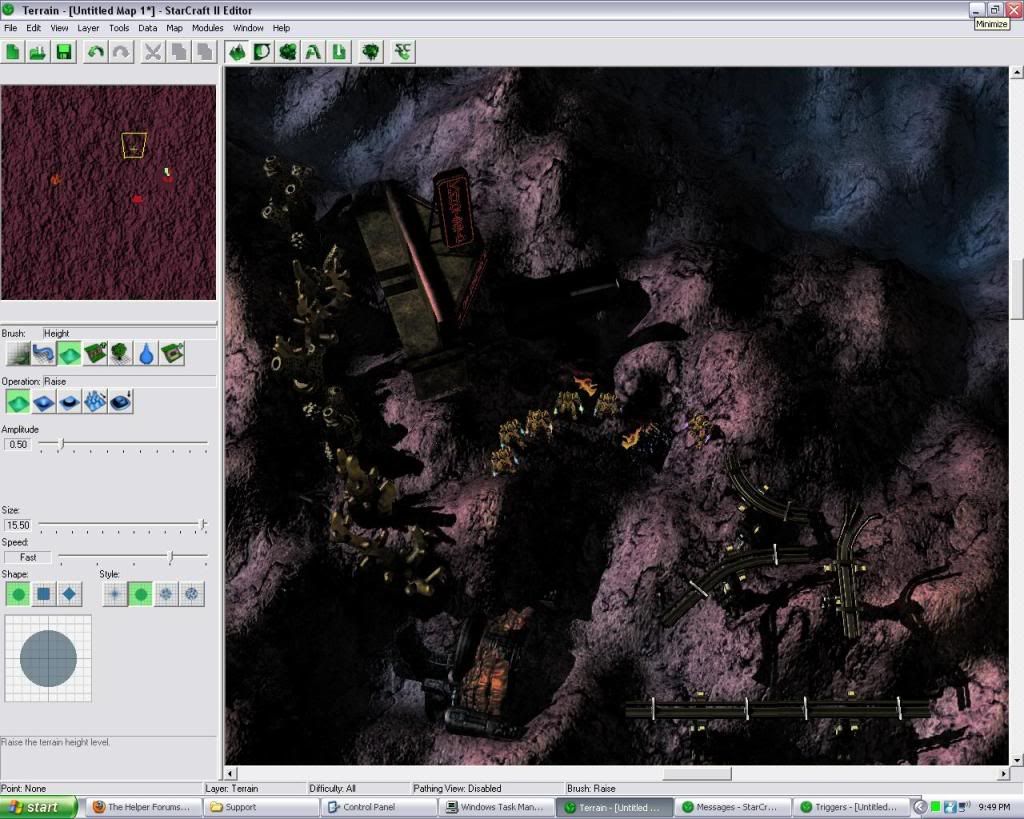Open the third module icon beside Data
The image size is (1024, 819).
pyautogui.click(x=288, y=52)
